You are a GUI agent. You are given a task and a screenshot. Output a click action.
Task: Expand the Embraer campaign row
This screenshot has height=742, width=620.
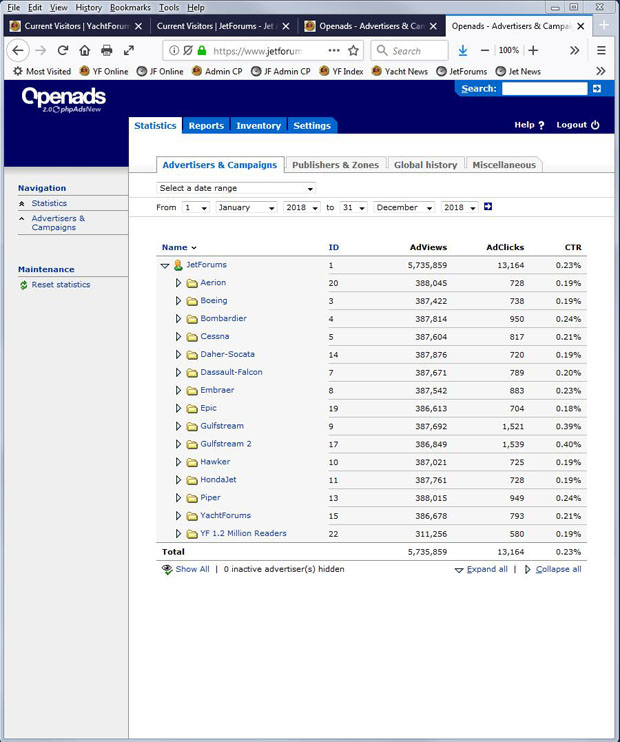(178, 390)
